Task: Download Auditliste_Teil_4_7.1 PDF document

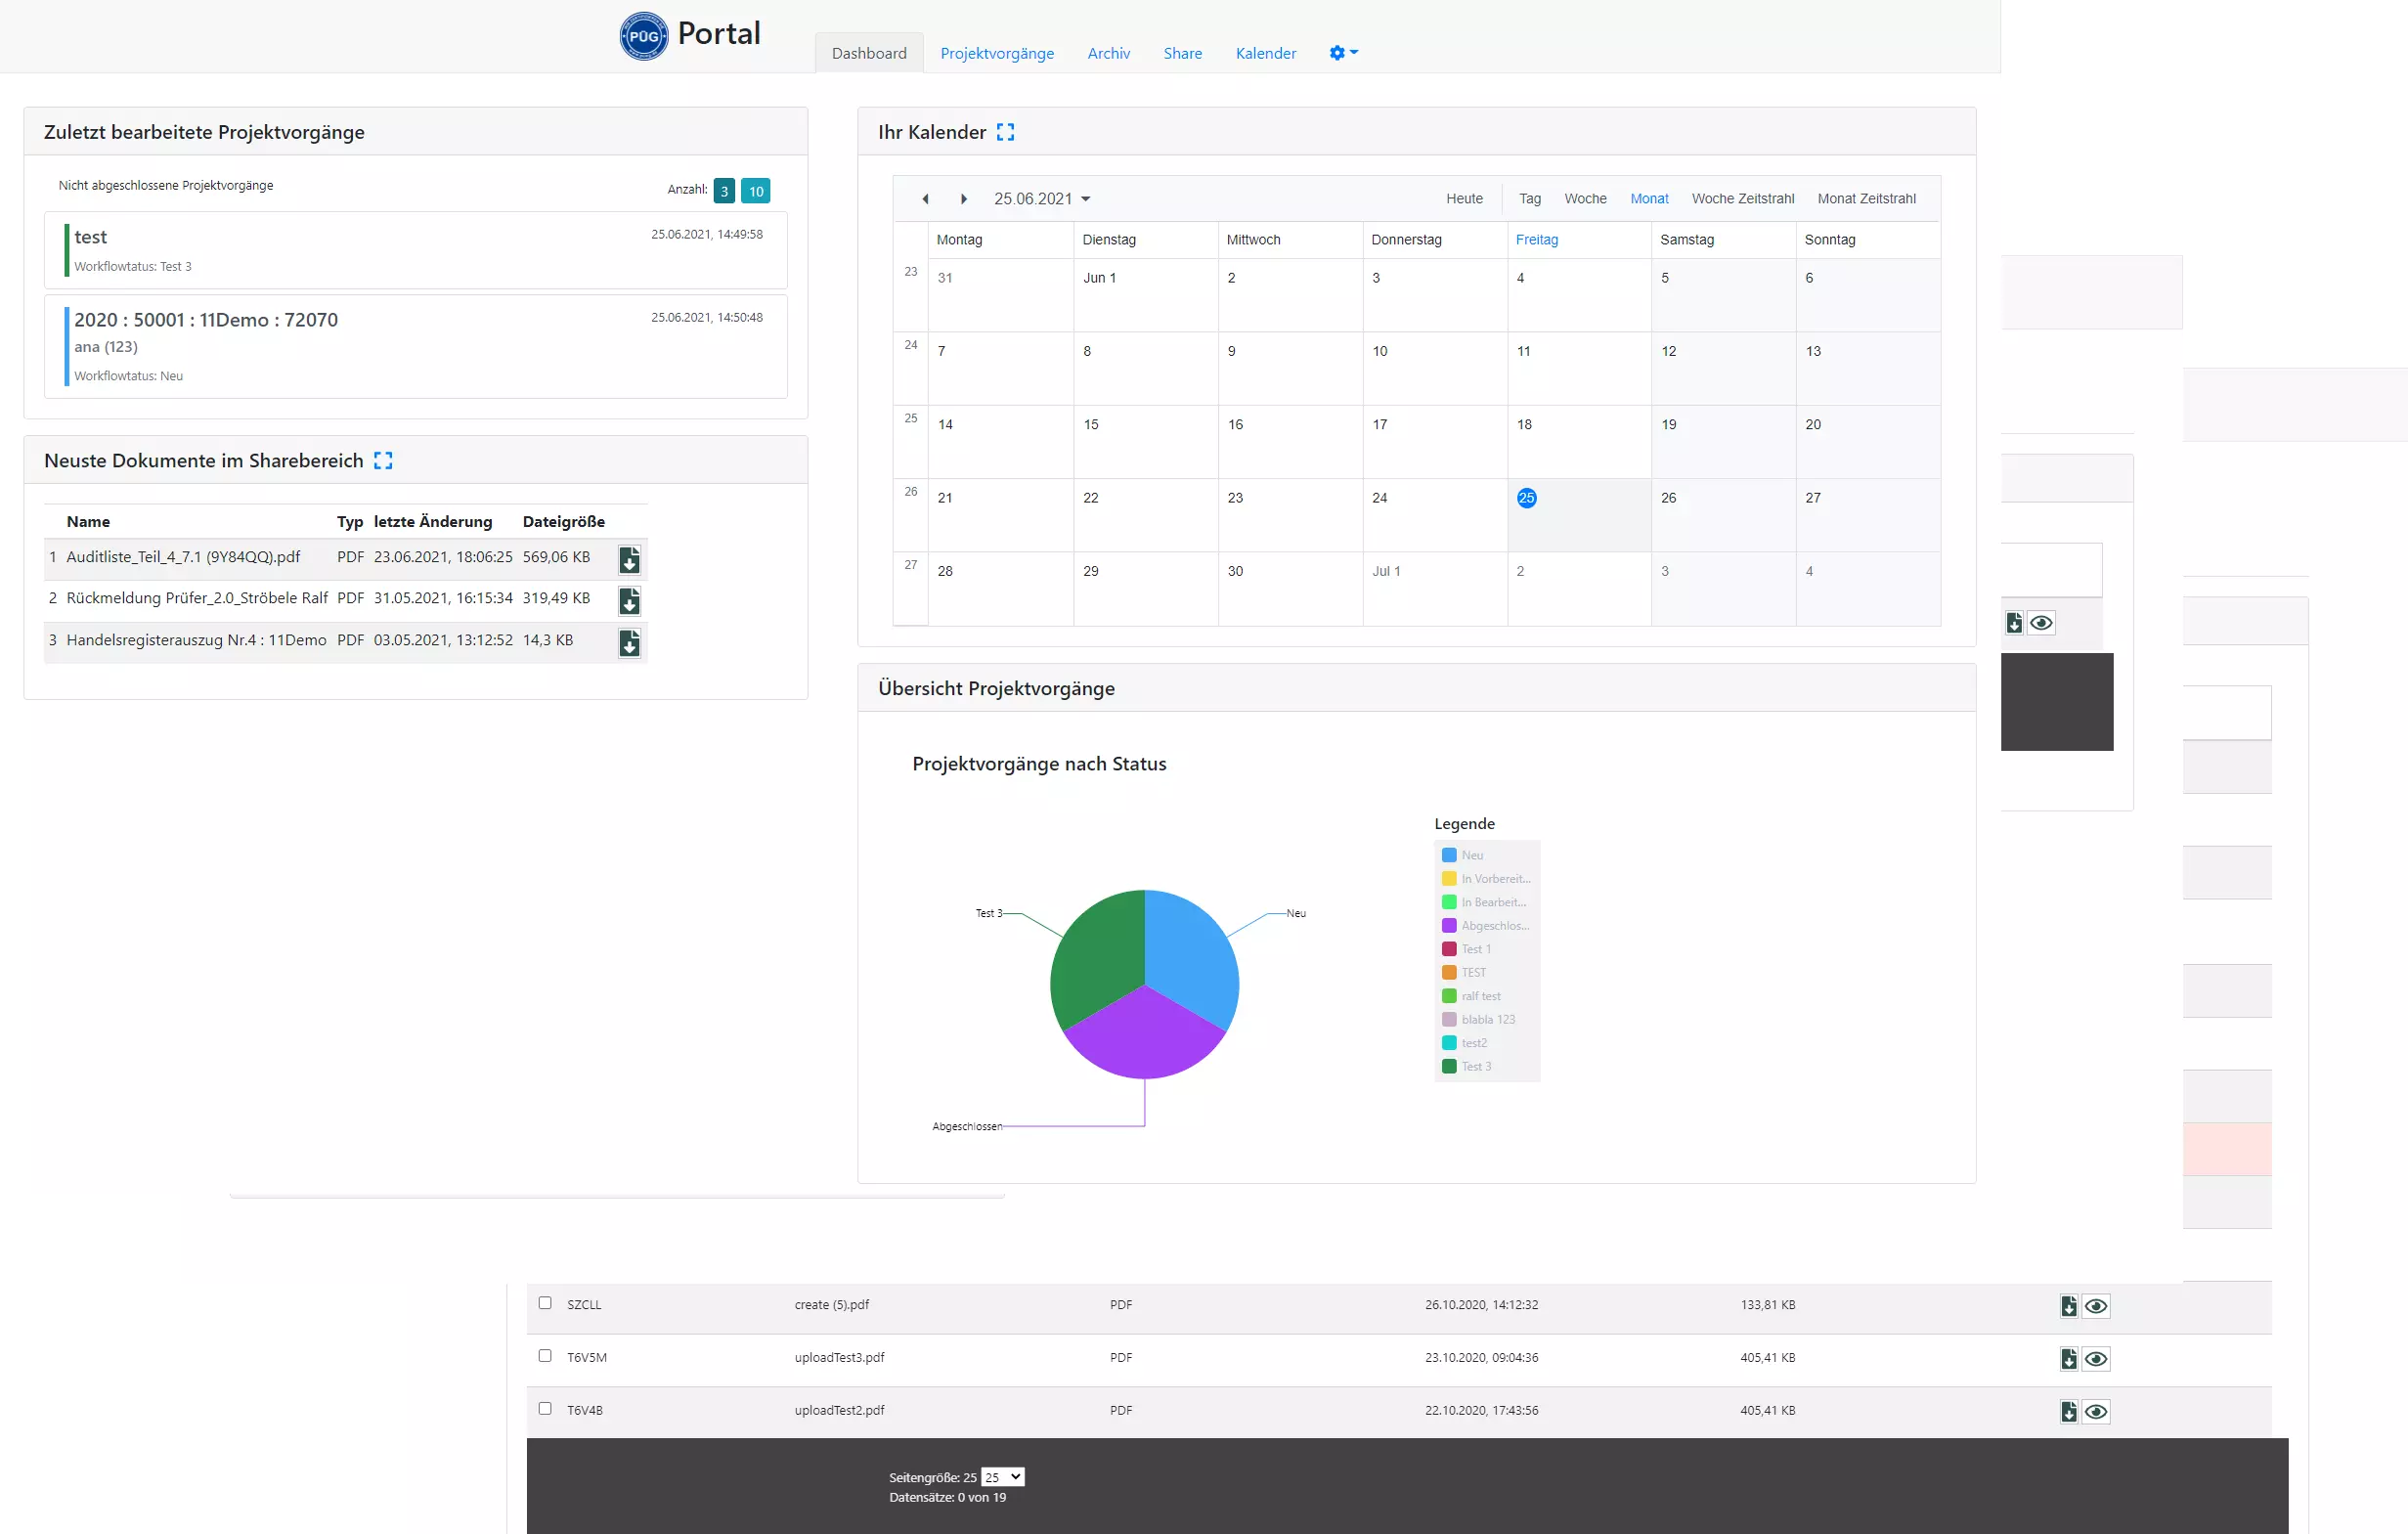Action: pyautogui.click(x=629, y=561)
